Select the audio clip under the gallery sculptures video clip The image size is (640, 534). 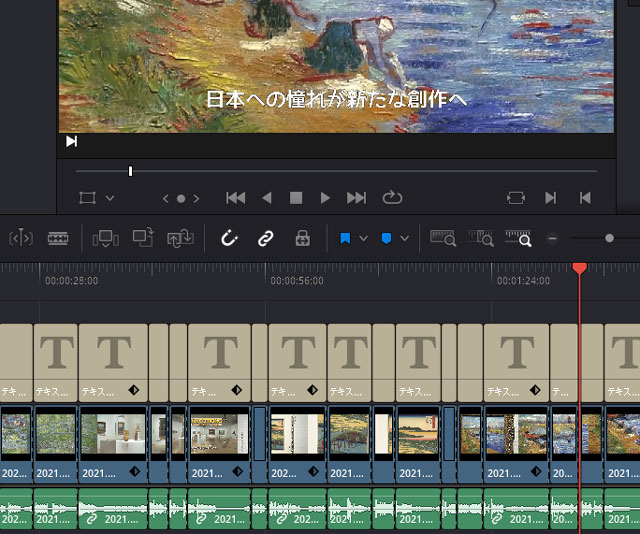point(113,509)
